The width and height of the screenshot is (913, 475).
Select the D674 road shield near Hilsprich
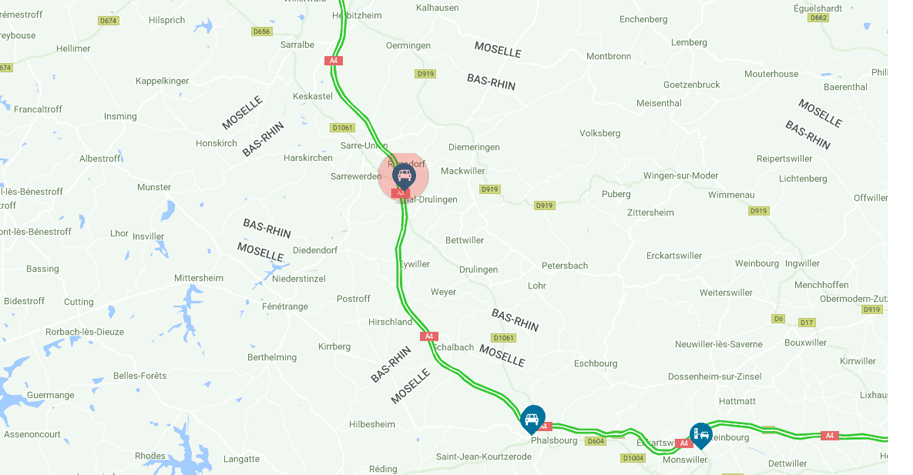[108, 20]
